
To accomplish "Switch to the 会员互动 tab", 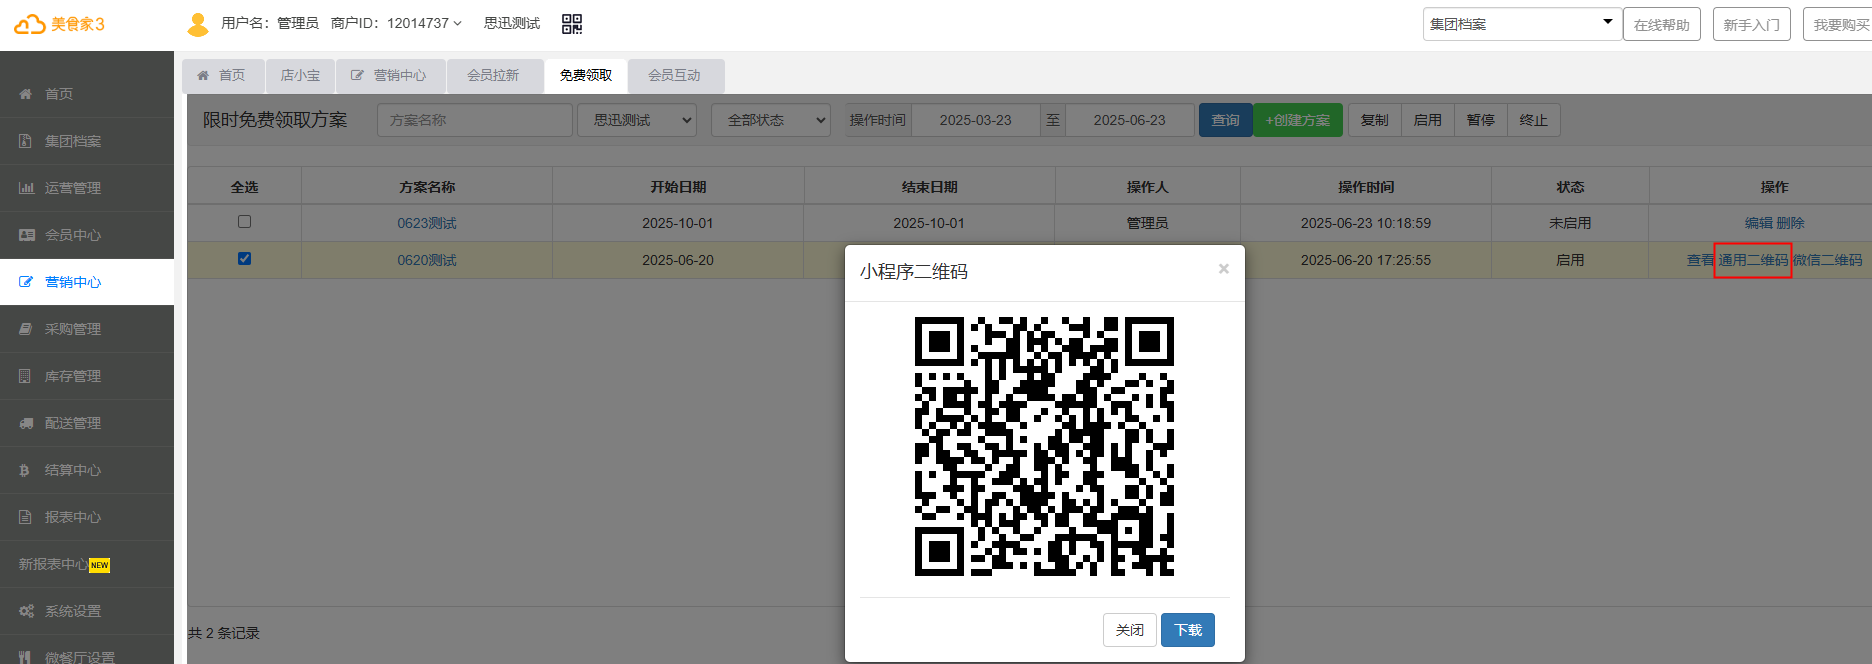I will pyautogui.click(x=674, y=75).
